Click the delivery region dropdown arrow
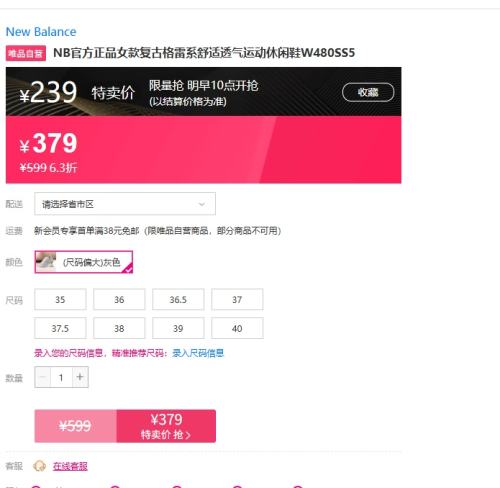 pos(202,204)
